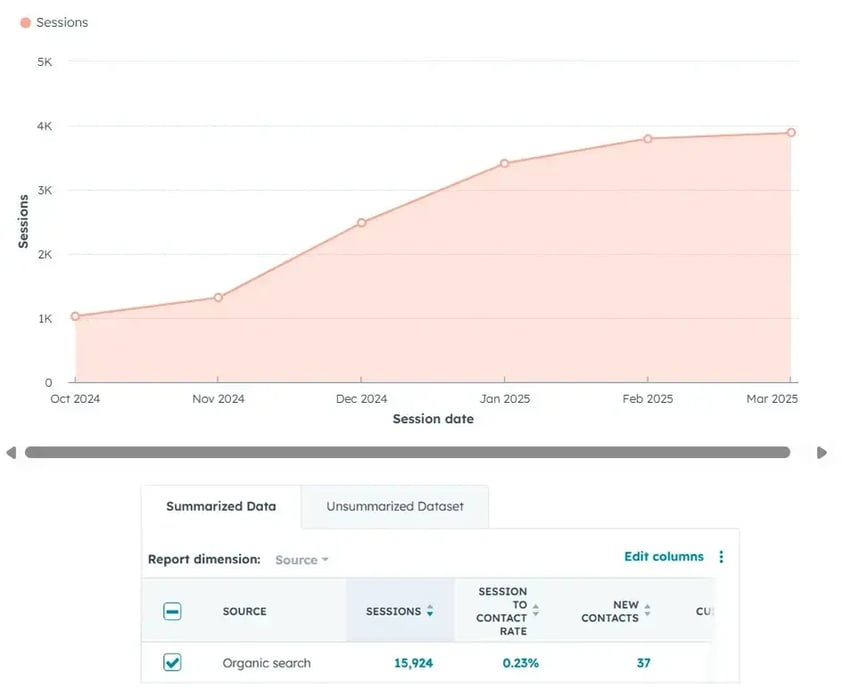The height and width of the screenshot is (696, 842).
Task: Toggle the Sessions series in chart legend
Action: (54, 22)
